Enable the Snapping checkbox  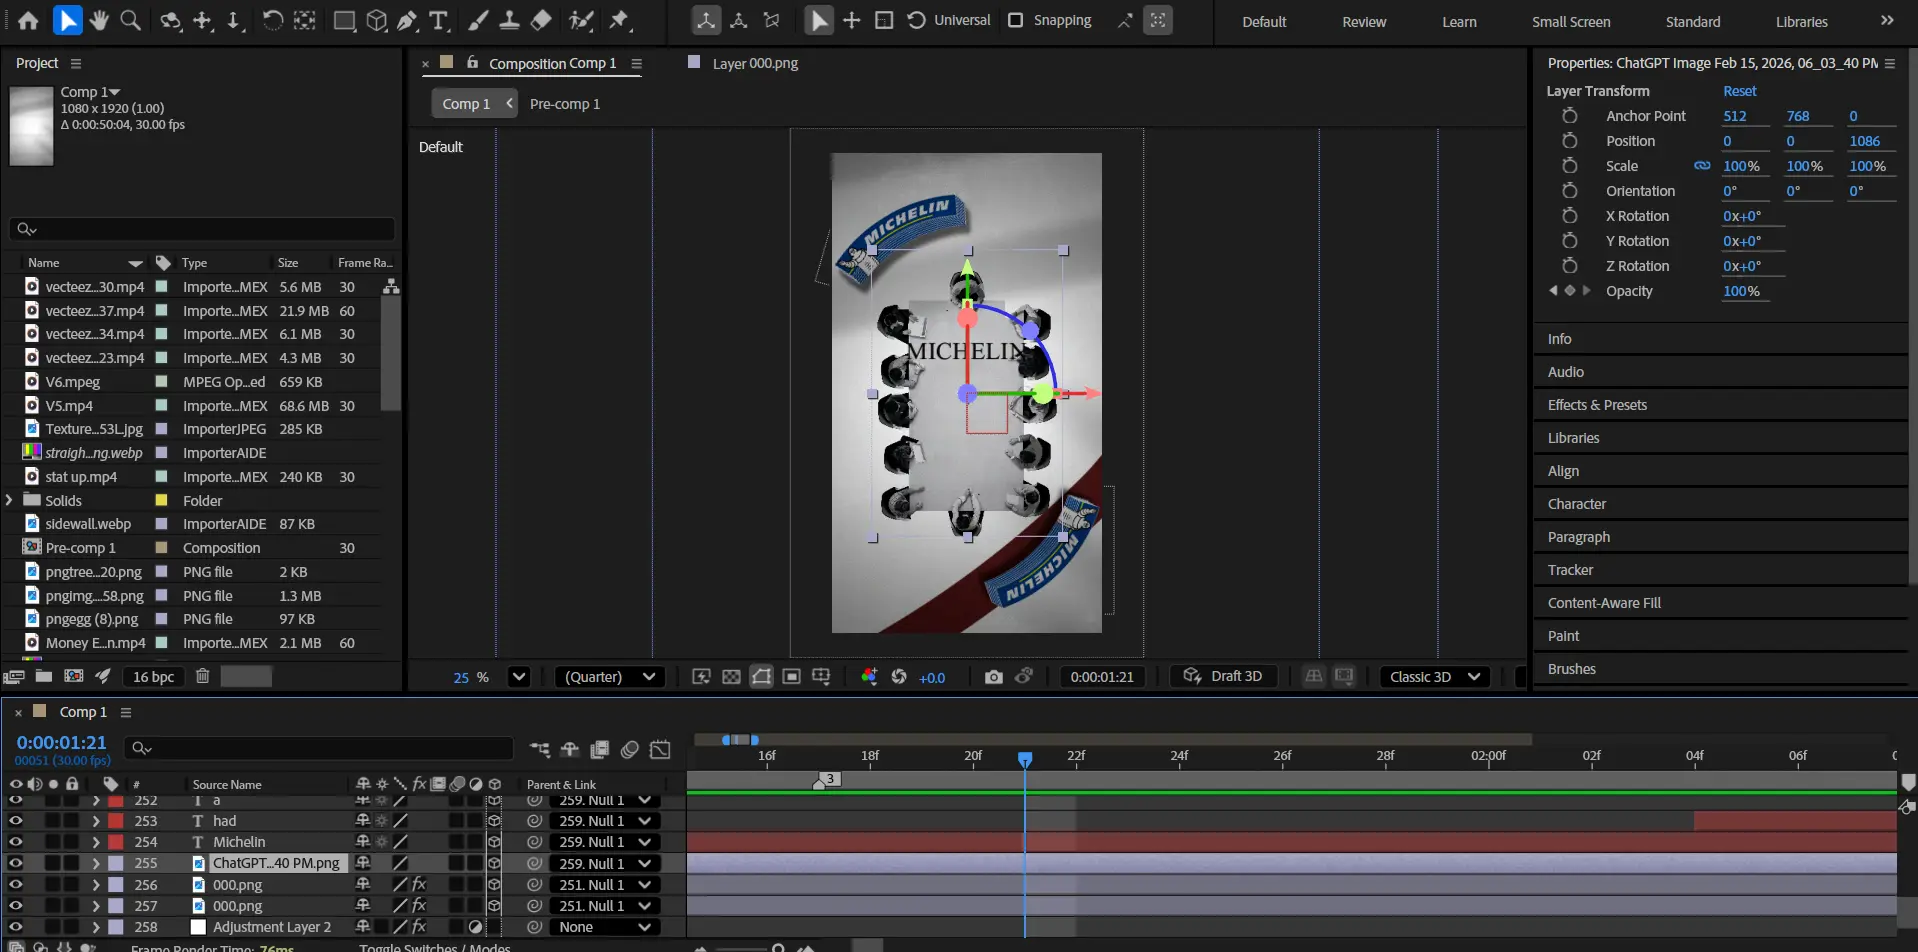pyautogui.click(x=1016, y=20)
